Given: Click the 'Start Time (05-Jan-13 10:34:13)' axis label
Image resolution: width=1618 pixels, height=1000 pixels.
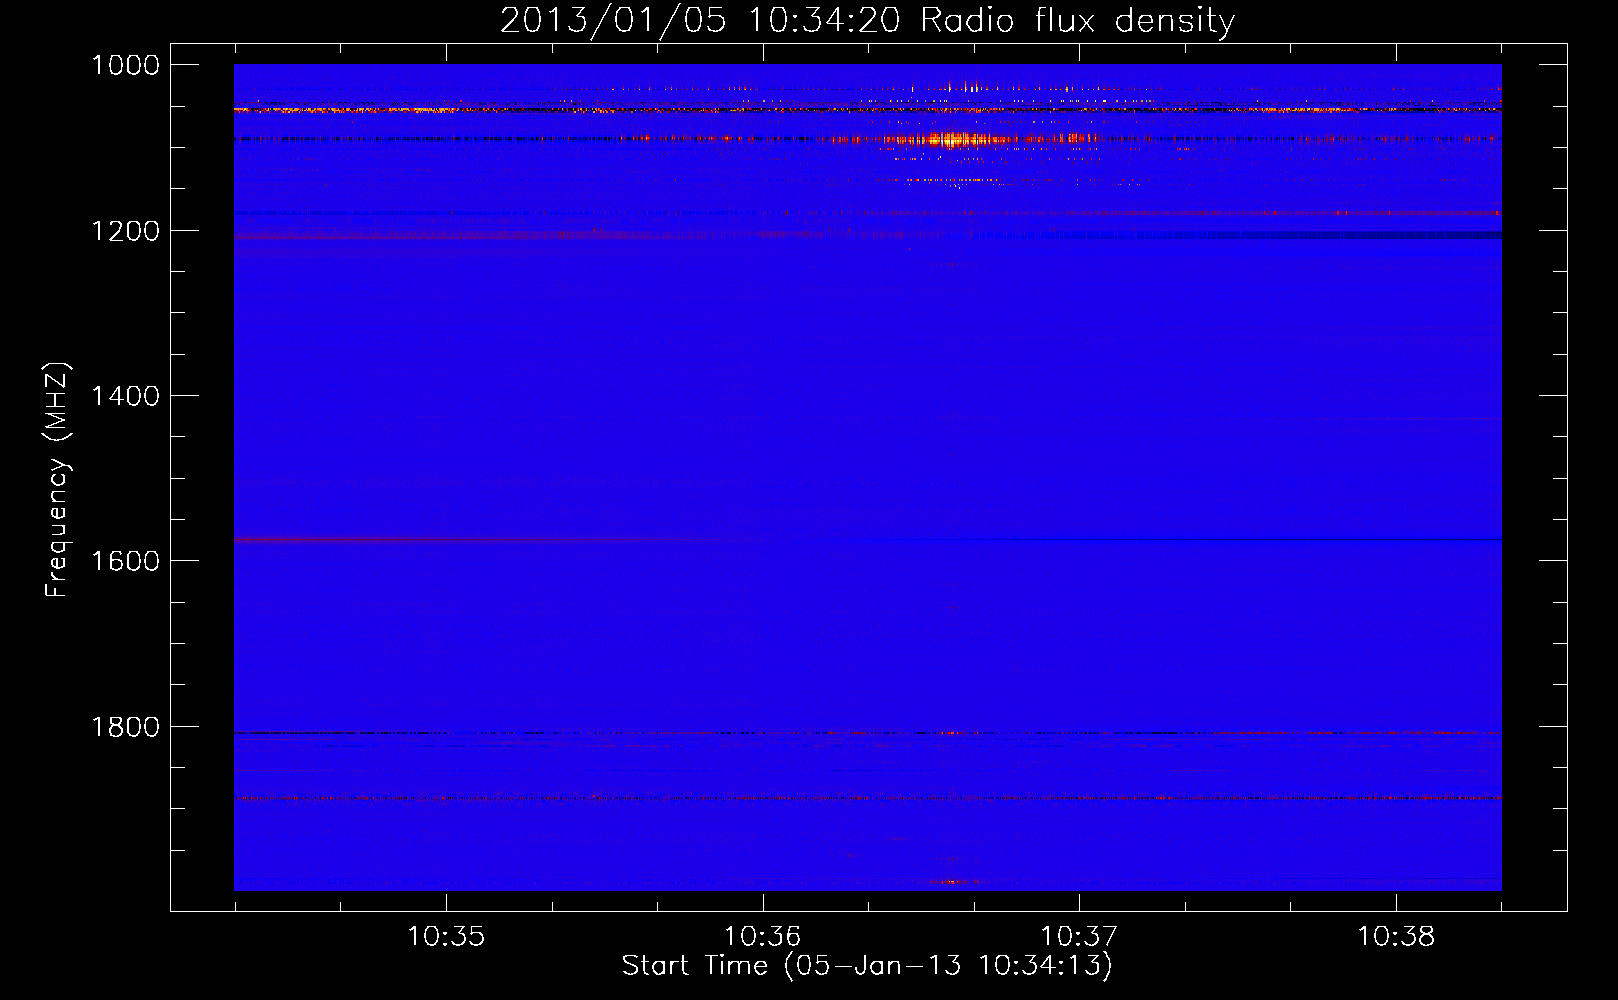Looking at the screenshot, I should point(867,966).
